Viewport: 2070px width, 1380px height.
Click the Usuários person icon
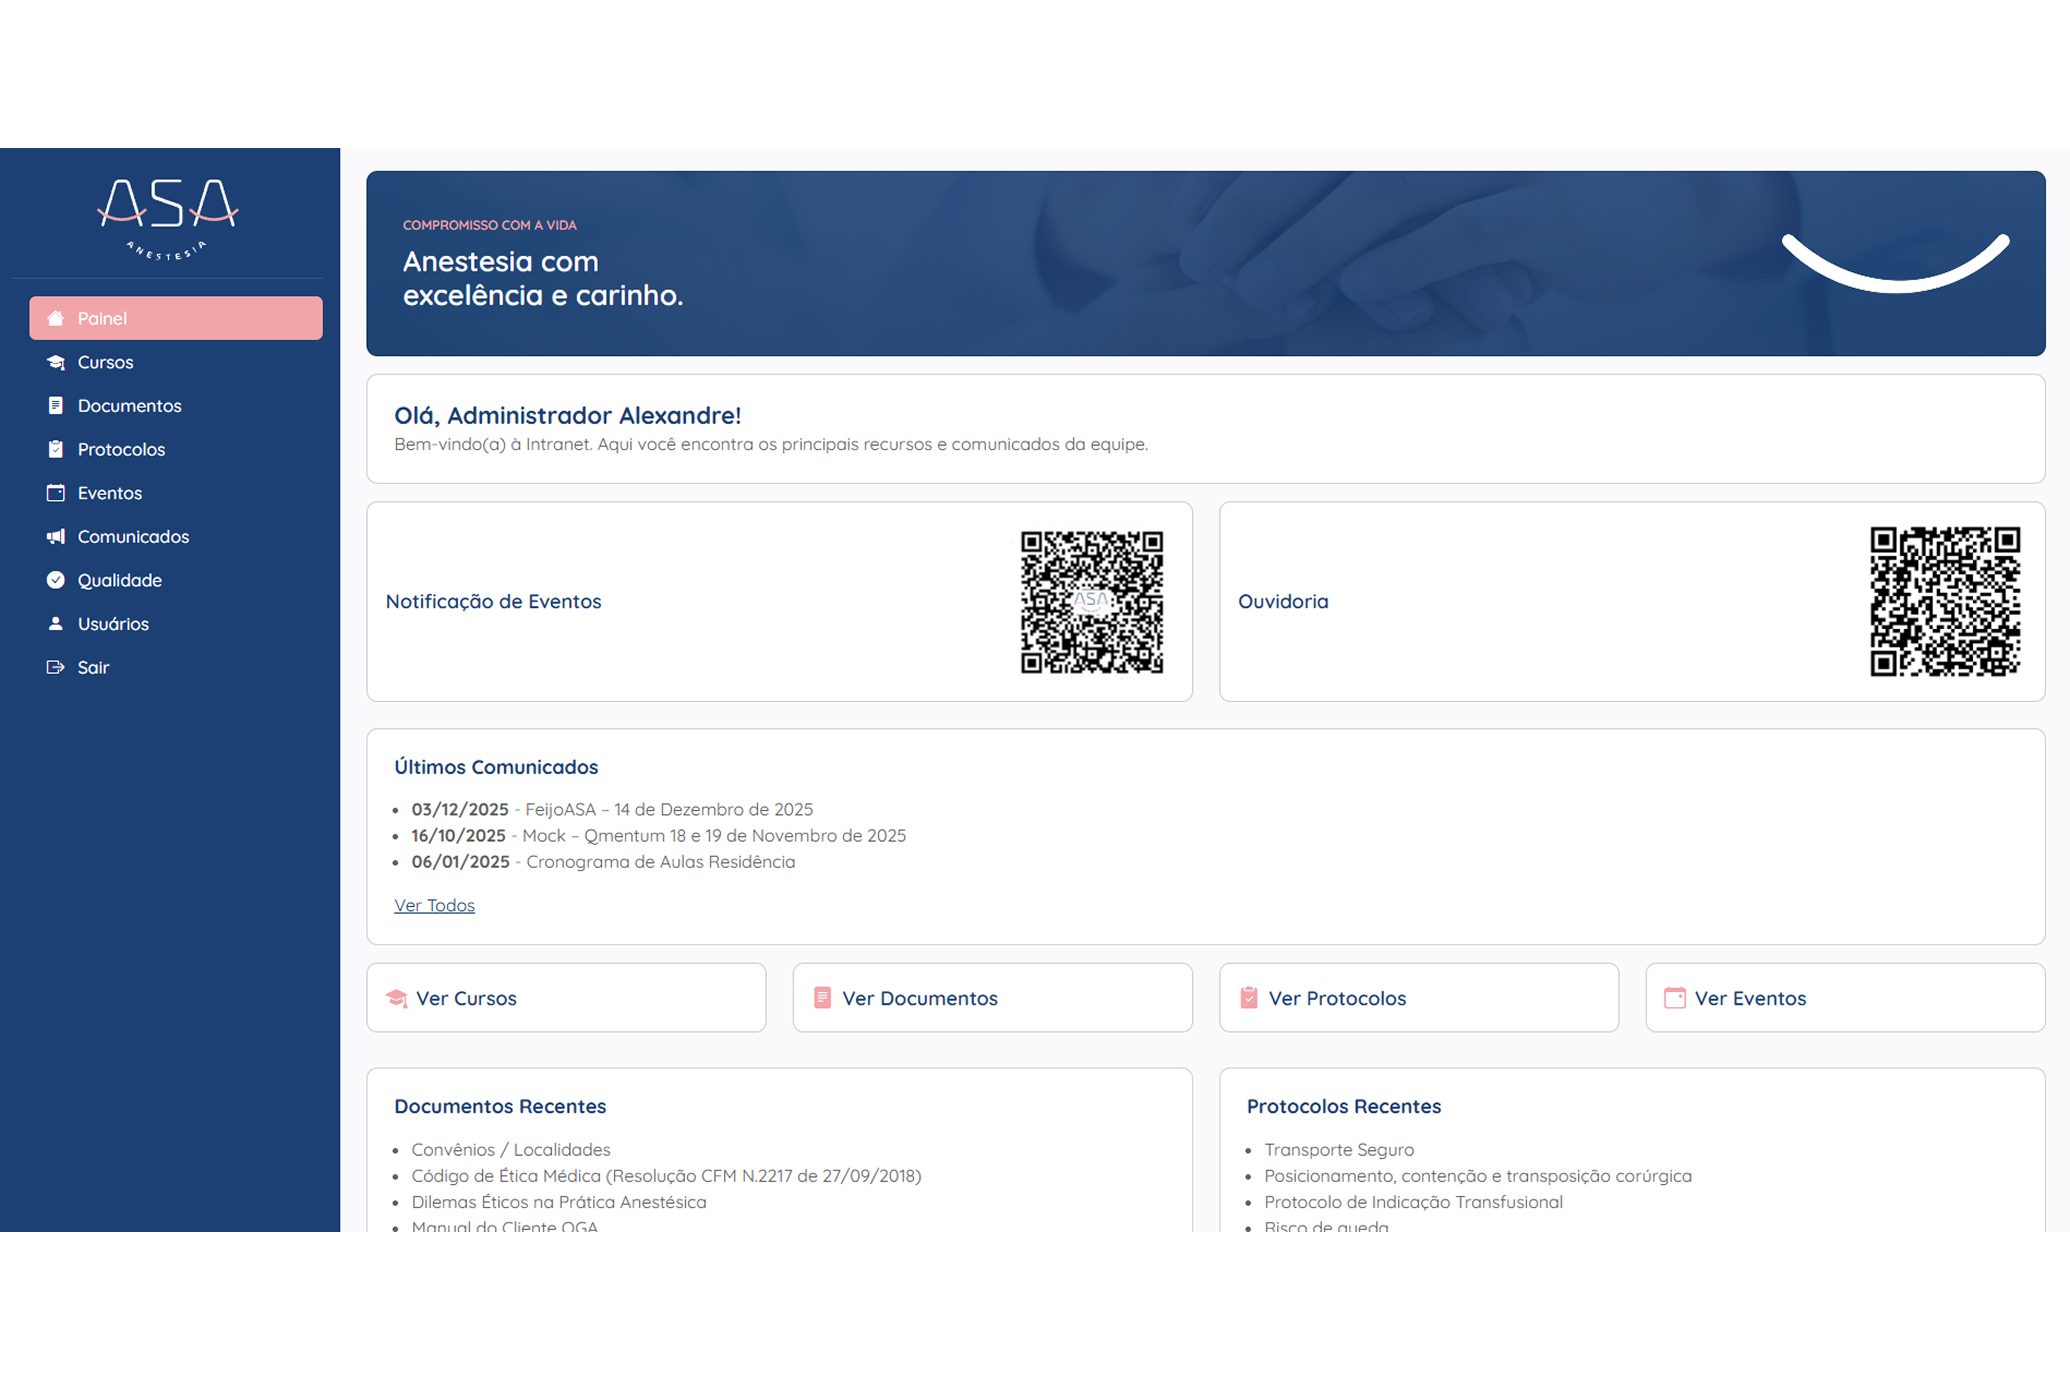tap(56, 623)
